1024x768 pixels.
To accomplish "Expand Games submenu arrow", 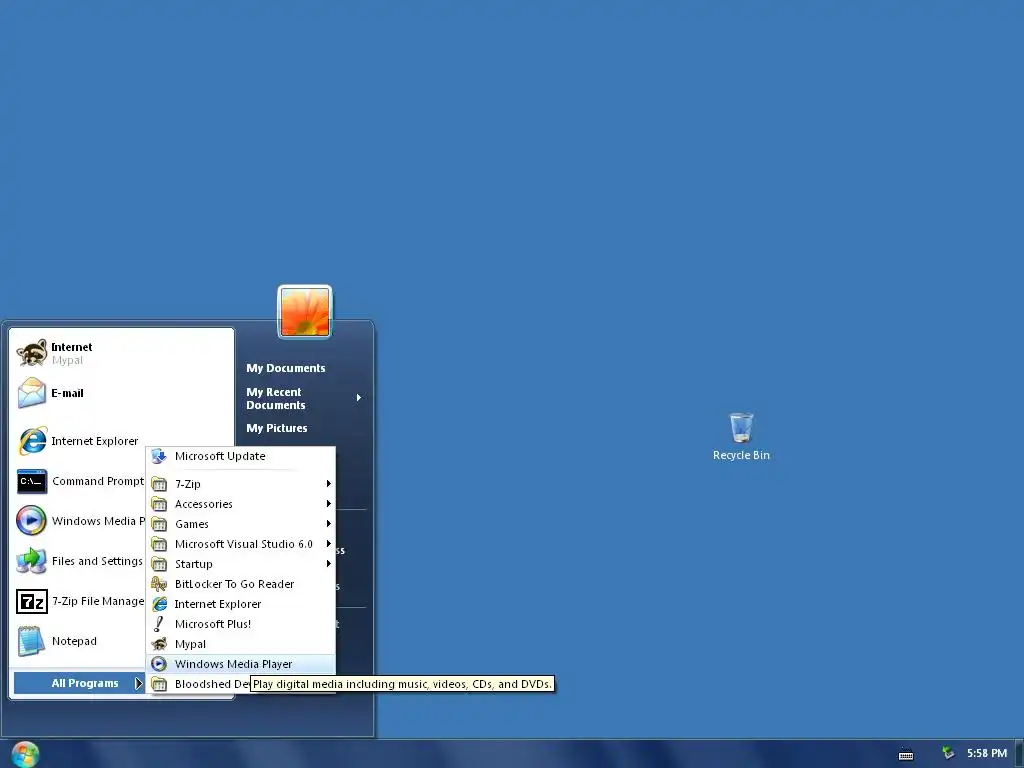I will [328, 524].
